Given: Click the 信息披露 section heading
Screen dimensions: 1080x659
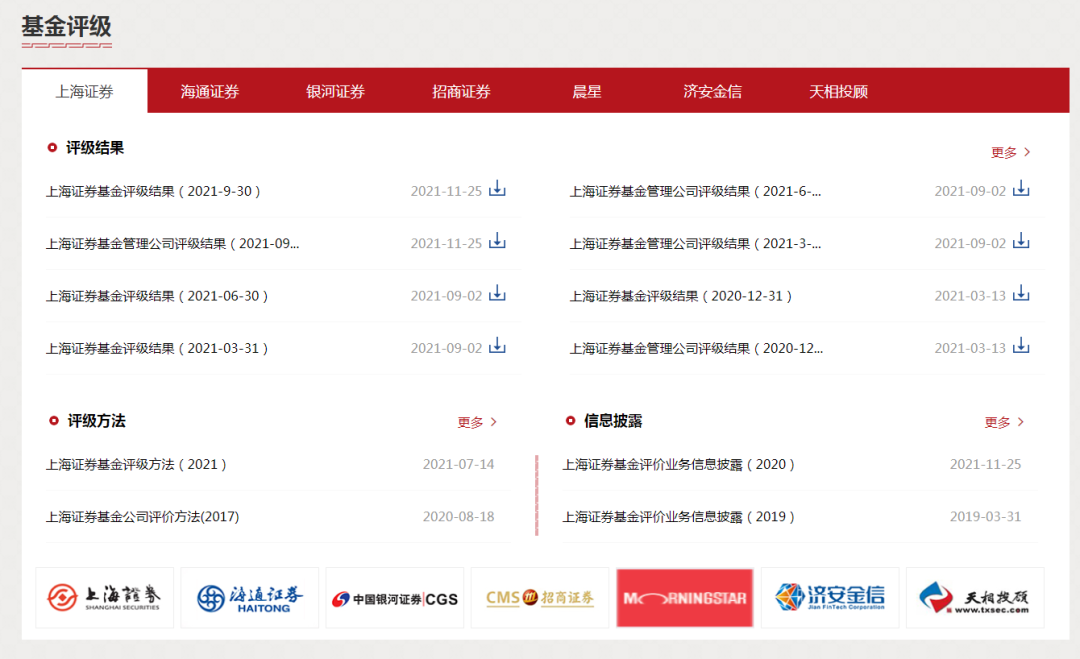Looking at the screenshot, I should pos(613,421).
